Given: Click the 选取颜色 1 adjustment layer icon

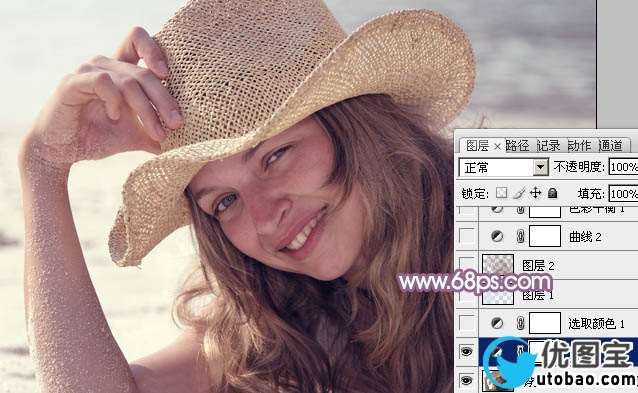Looking at the screenshot, I should point(497,323).
